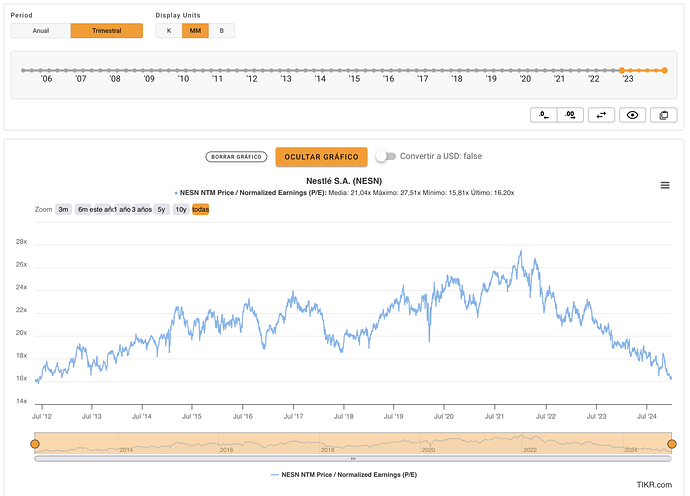Click the navigator scrollbar under the mini chart
This screenshot has width=690, height=496.
(353, 459)
